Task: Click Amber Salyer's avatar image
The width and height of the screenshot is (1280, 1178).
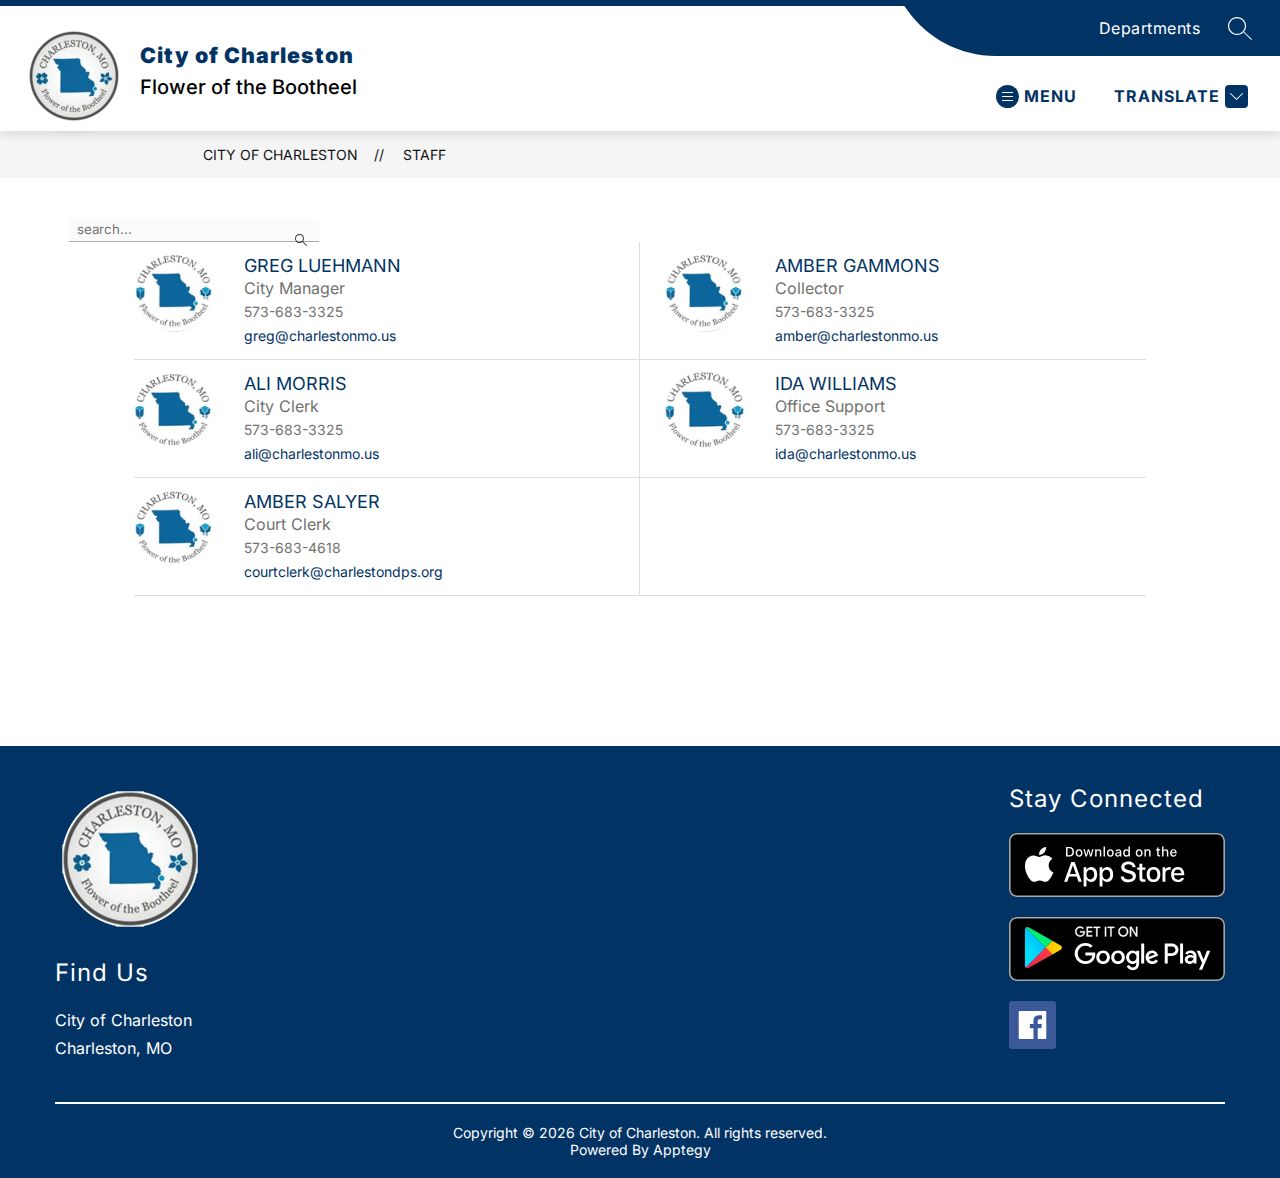Action: [174, 527]
